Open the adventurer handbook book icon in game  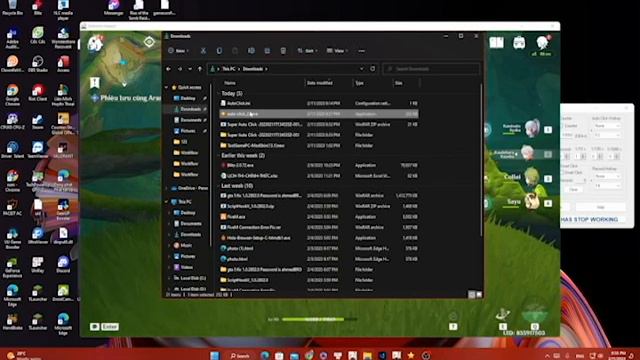pyautogui.click(x=496, y=42)
